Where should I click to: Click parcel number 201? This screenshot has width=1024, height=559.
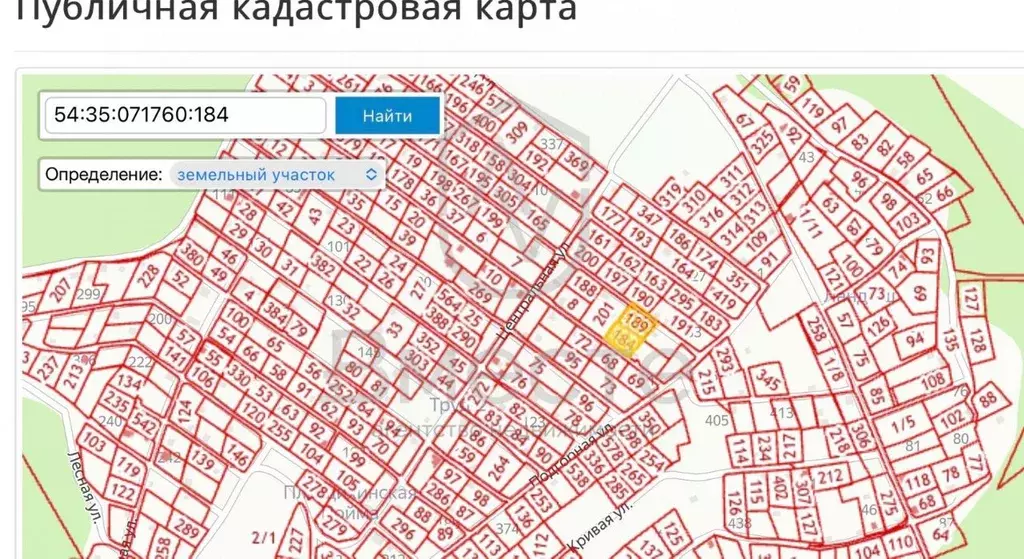tap(601, 313)
